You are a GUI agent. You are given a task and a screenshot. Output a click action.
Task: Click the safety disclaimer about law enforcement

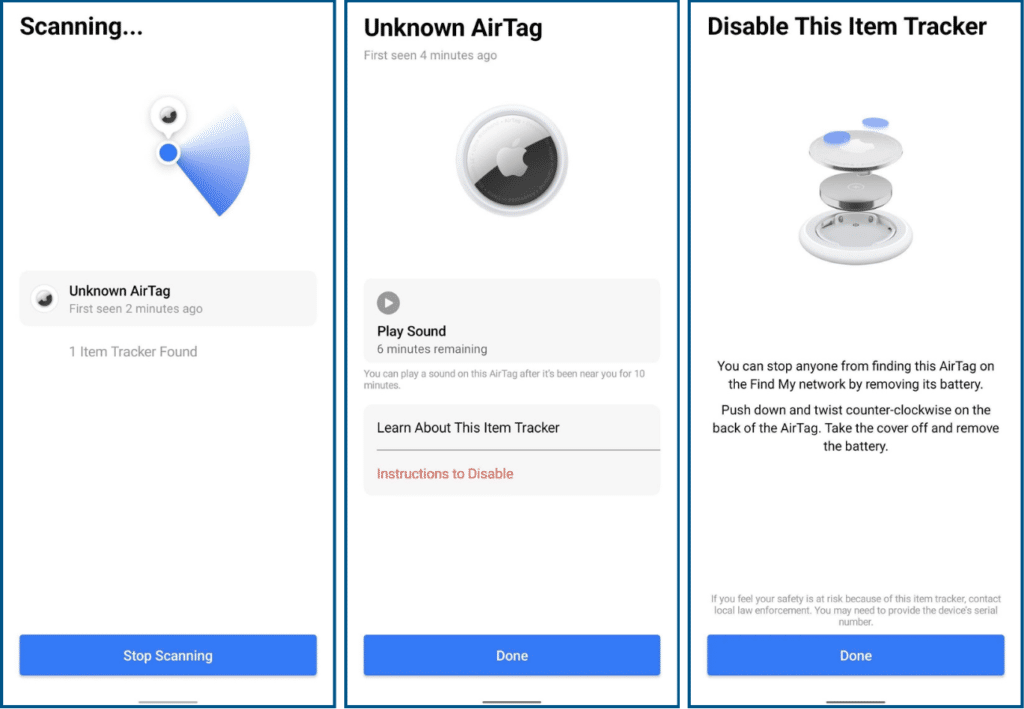click(855, 611)
